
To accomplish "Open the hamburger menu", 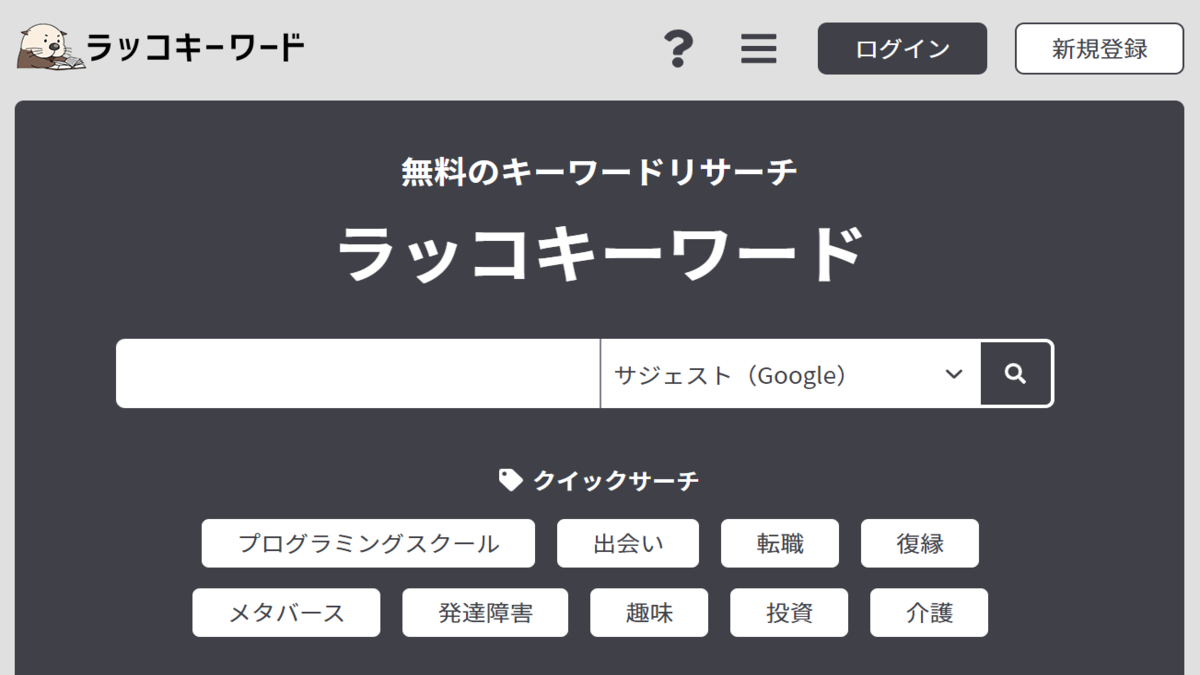I will tap(758, 48).
